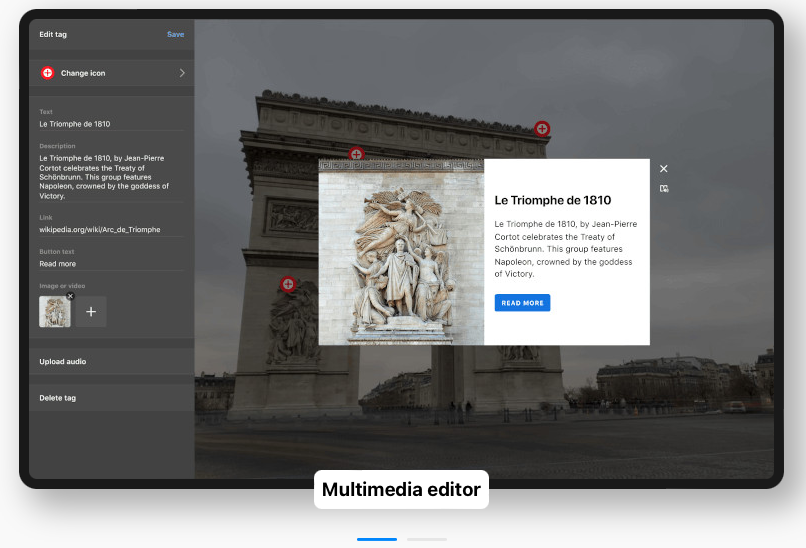Close the Le Triomphe de 1810 popup
This screenshot has height=548, width=806.
pos(663,169)
